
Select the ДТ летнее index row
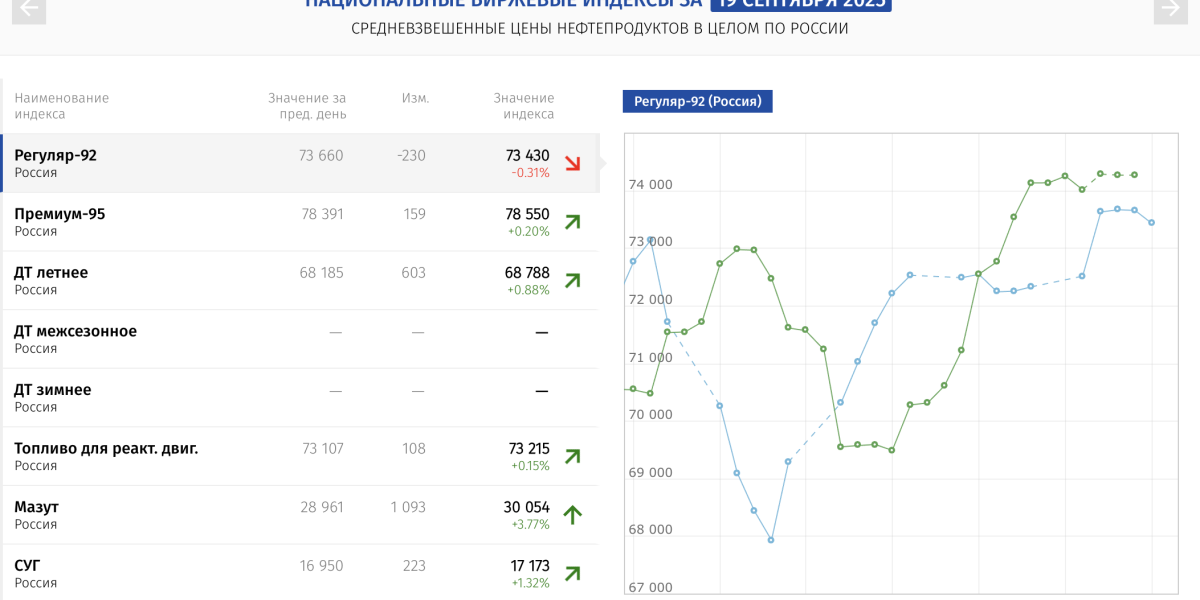(x=300, y=281)
